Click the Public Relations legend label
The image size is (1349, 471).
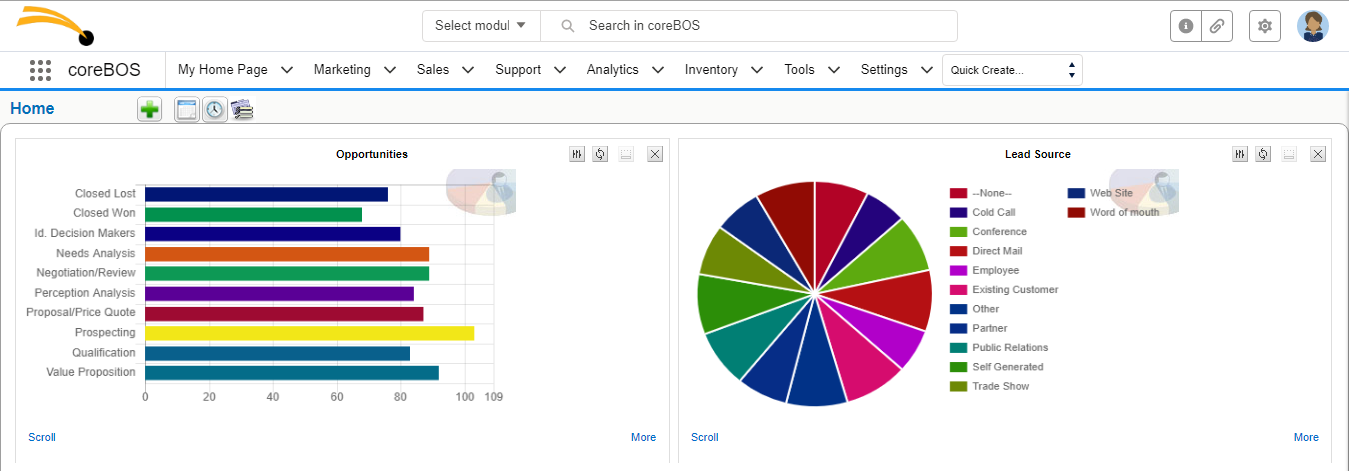pos(1010,348)
